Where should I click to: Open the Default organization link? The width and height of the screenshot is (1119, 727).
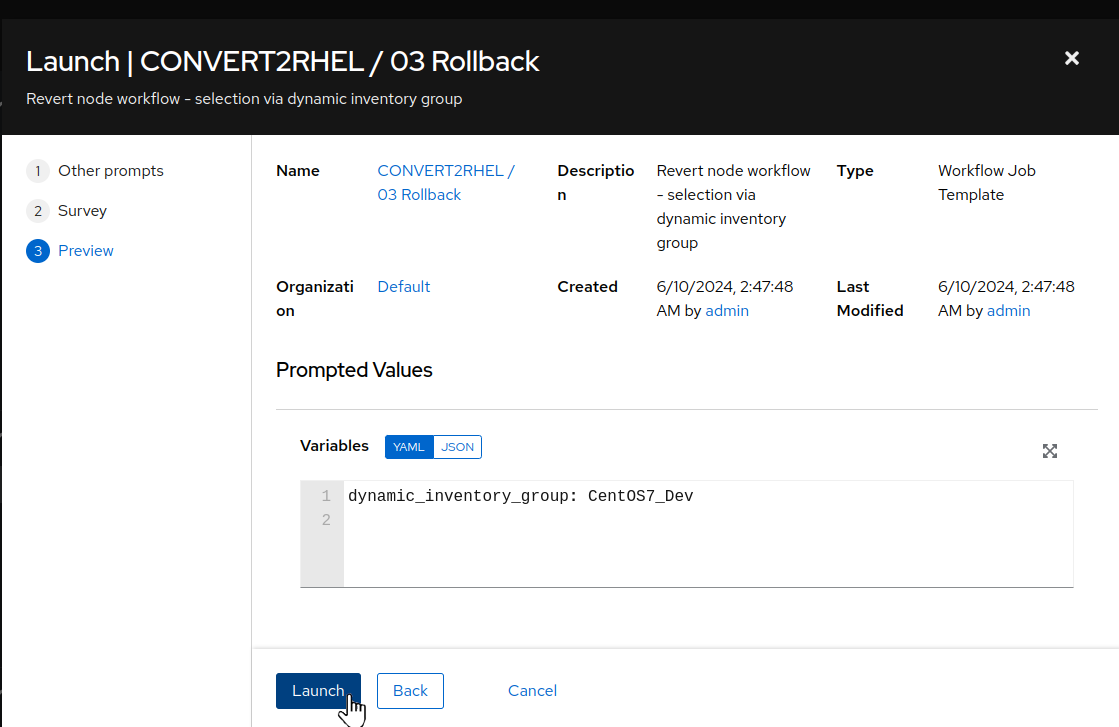point(404,286)
